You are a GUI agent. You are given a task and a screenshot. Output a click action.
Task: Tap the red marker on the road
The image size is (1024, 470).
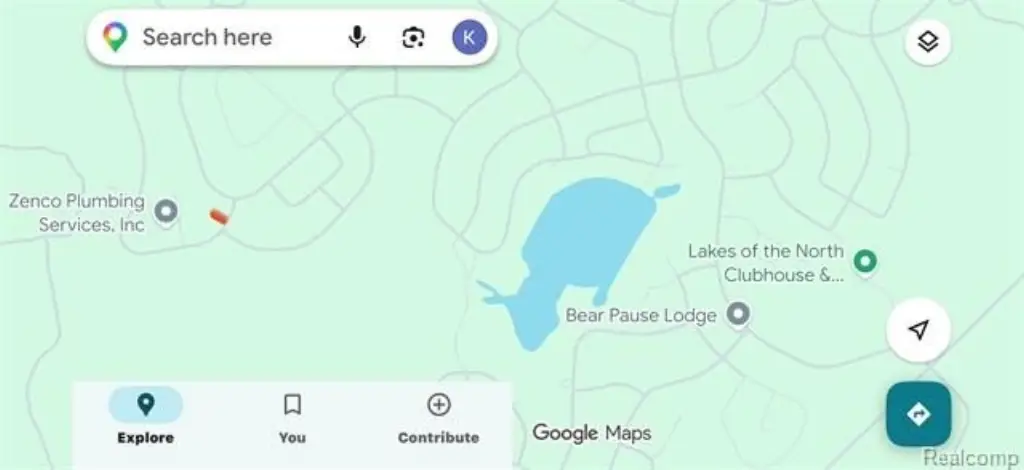click(x=219, y=217)
